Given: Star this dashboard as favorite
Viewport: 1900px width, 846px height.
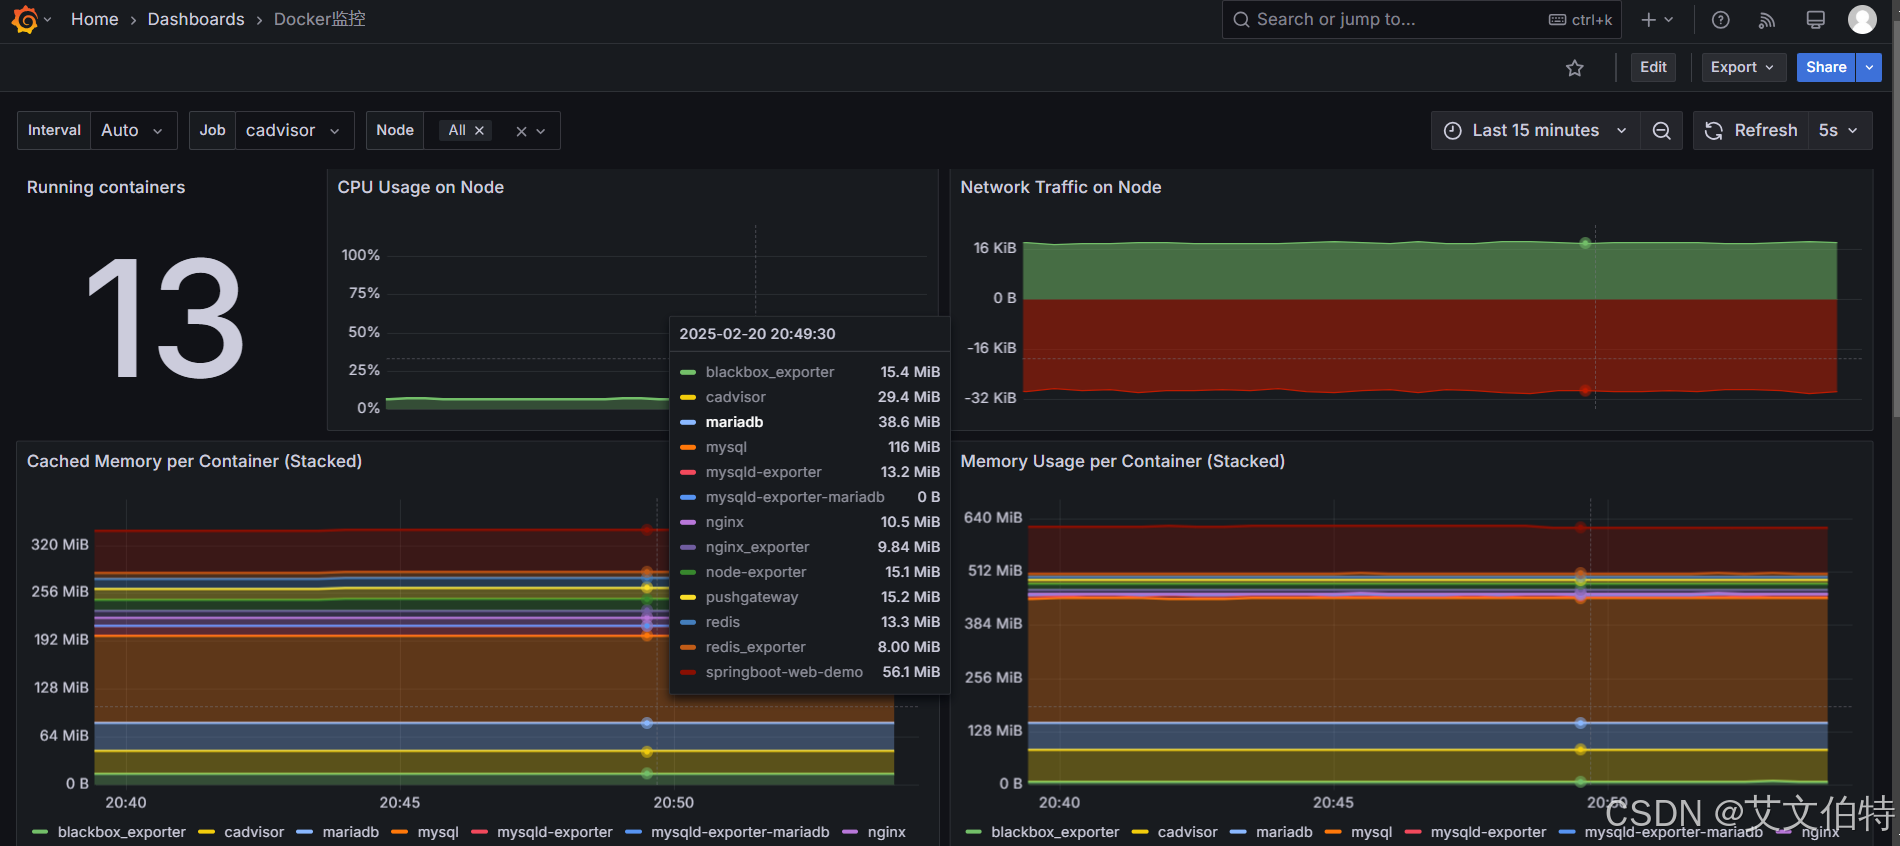Looking at the screenshot, I should pos(1575,68).
